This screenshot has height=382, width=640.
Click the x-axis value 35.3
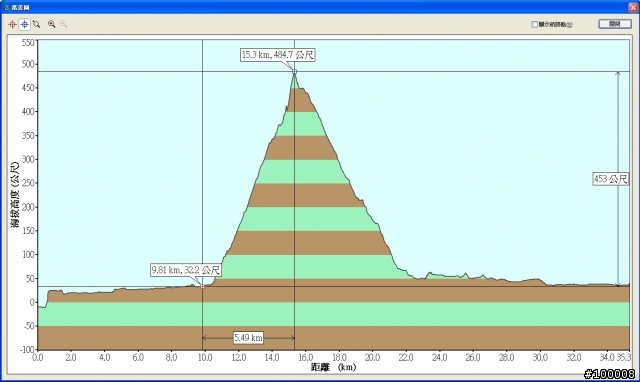623,358
